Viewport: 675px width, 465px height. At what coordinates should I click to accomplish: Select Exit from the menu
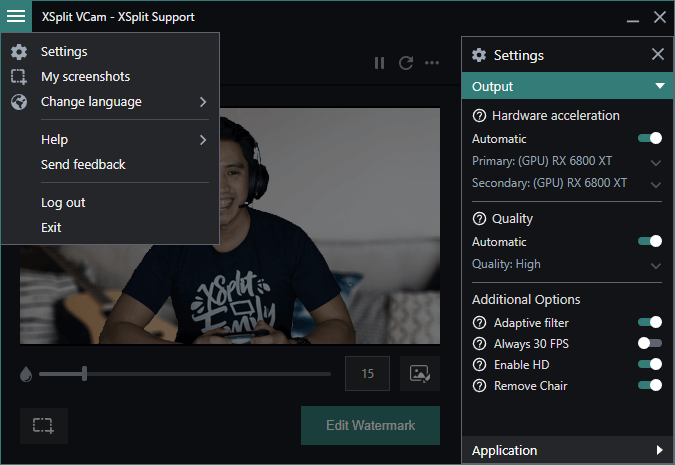tap(110, 227)
